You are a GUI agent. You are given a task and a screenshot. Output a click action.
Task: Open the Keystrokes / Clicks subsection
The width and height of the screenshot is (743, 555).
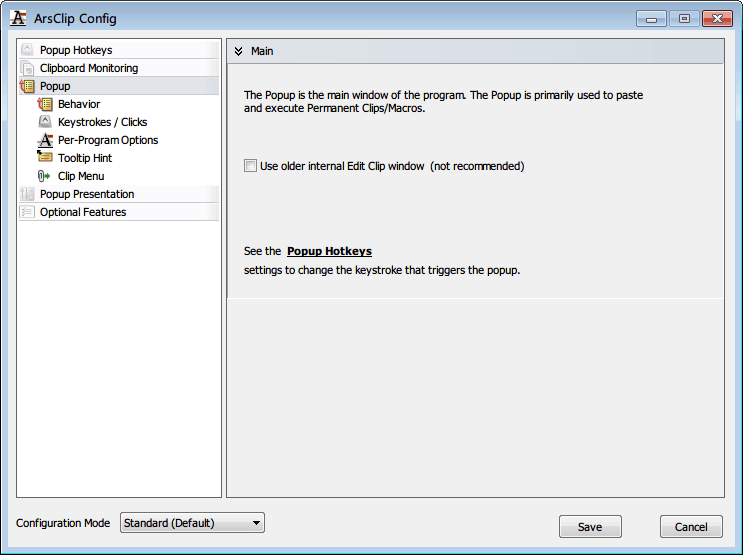pyautogui.click(x=102, y=122)
